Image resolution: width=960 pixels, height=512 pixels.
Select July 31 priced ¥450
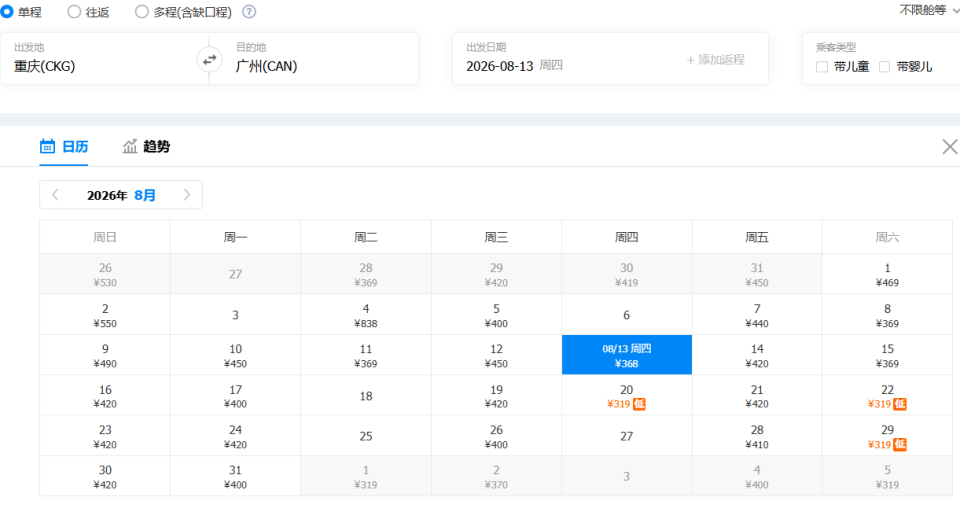pos(757,274)
